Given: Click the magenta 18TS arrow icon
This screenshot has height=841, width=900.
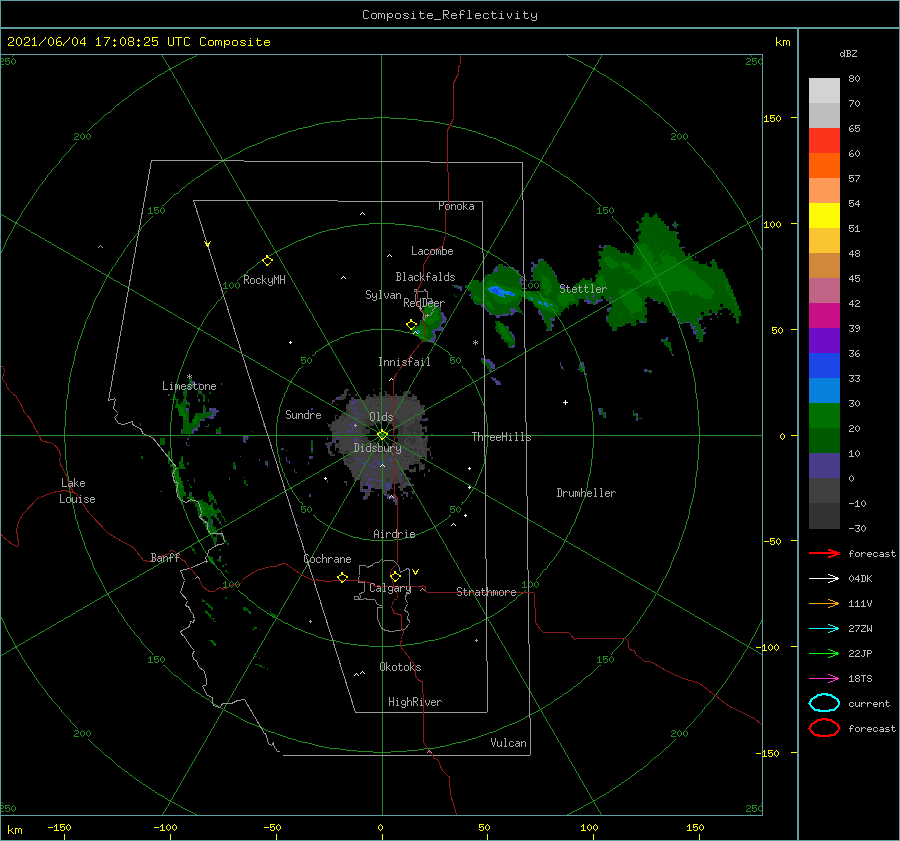Looking at the screenshot, I should point(824,679).
